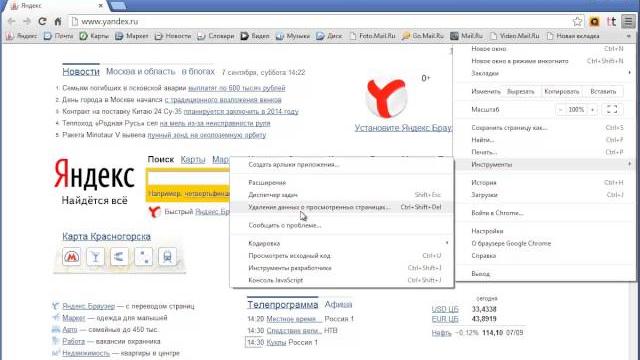640x360 pixels.
Task: Select Новое окно menu item
Action: coord(546,49)
